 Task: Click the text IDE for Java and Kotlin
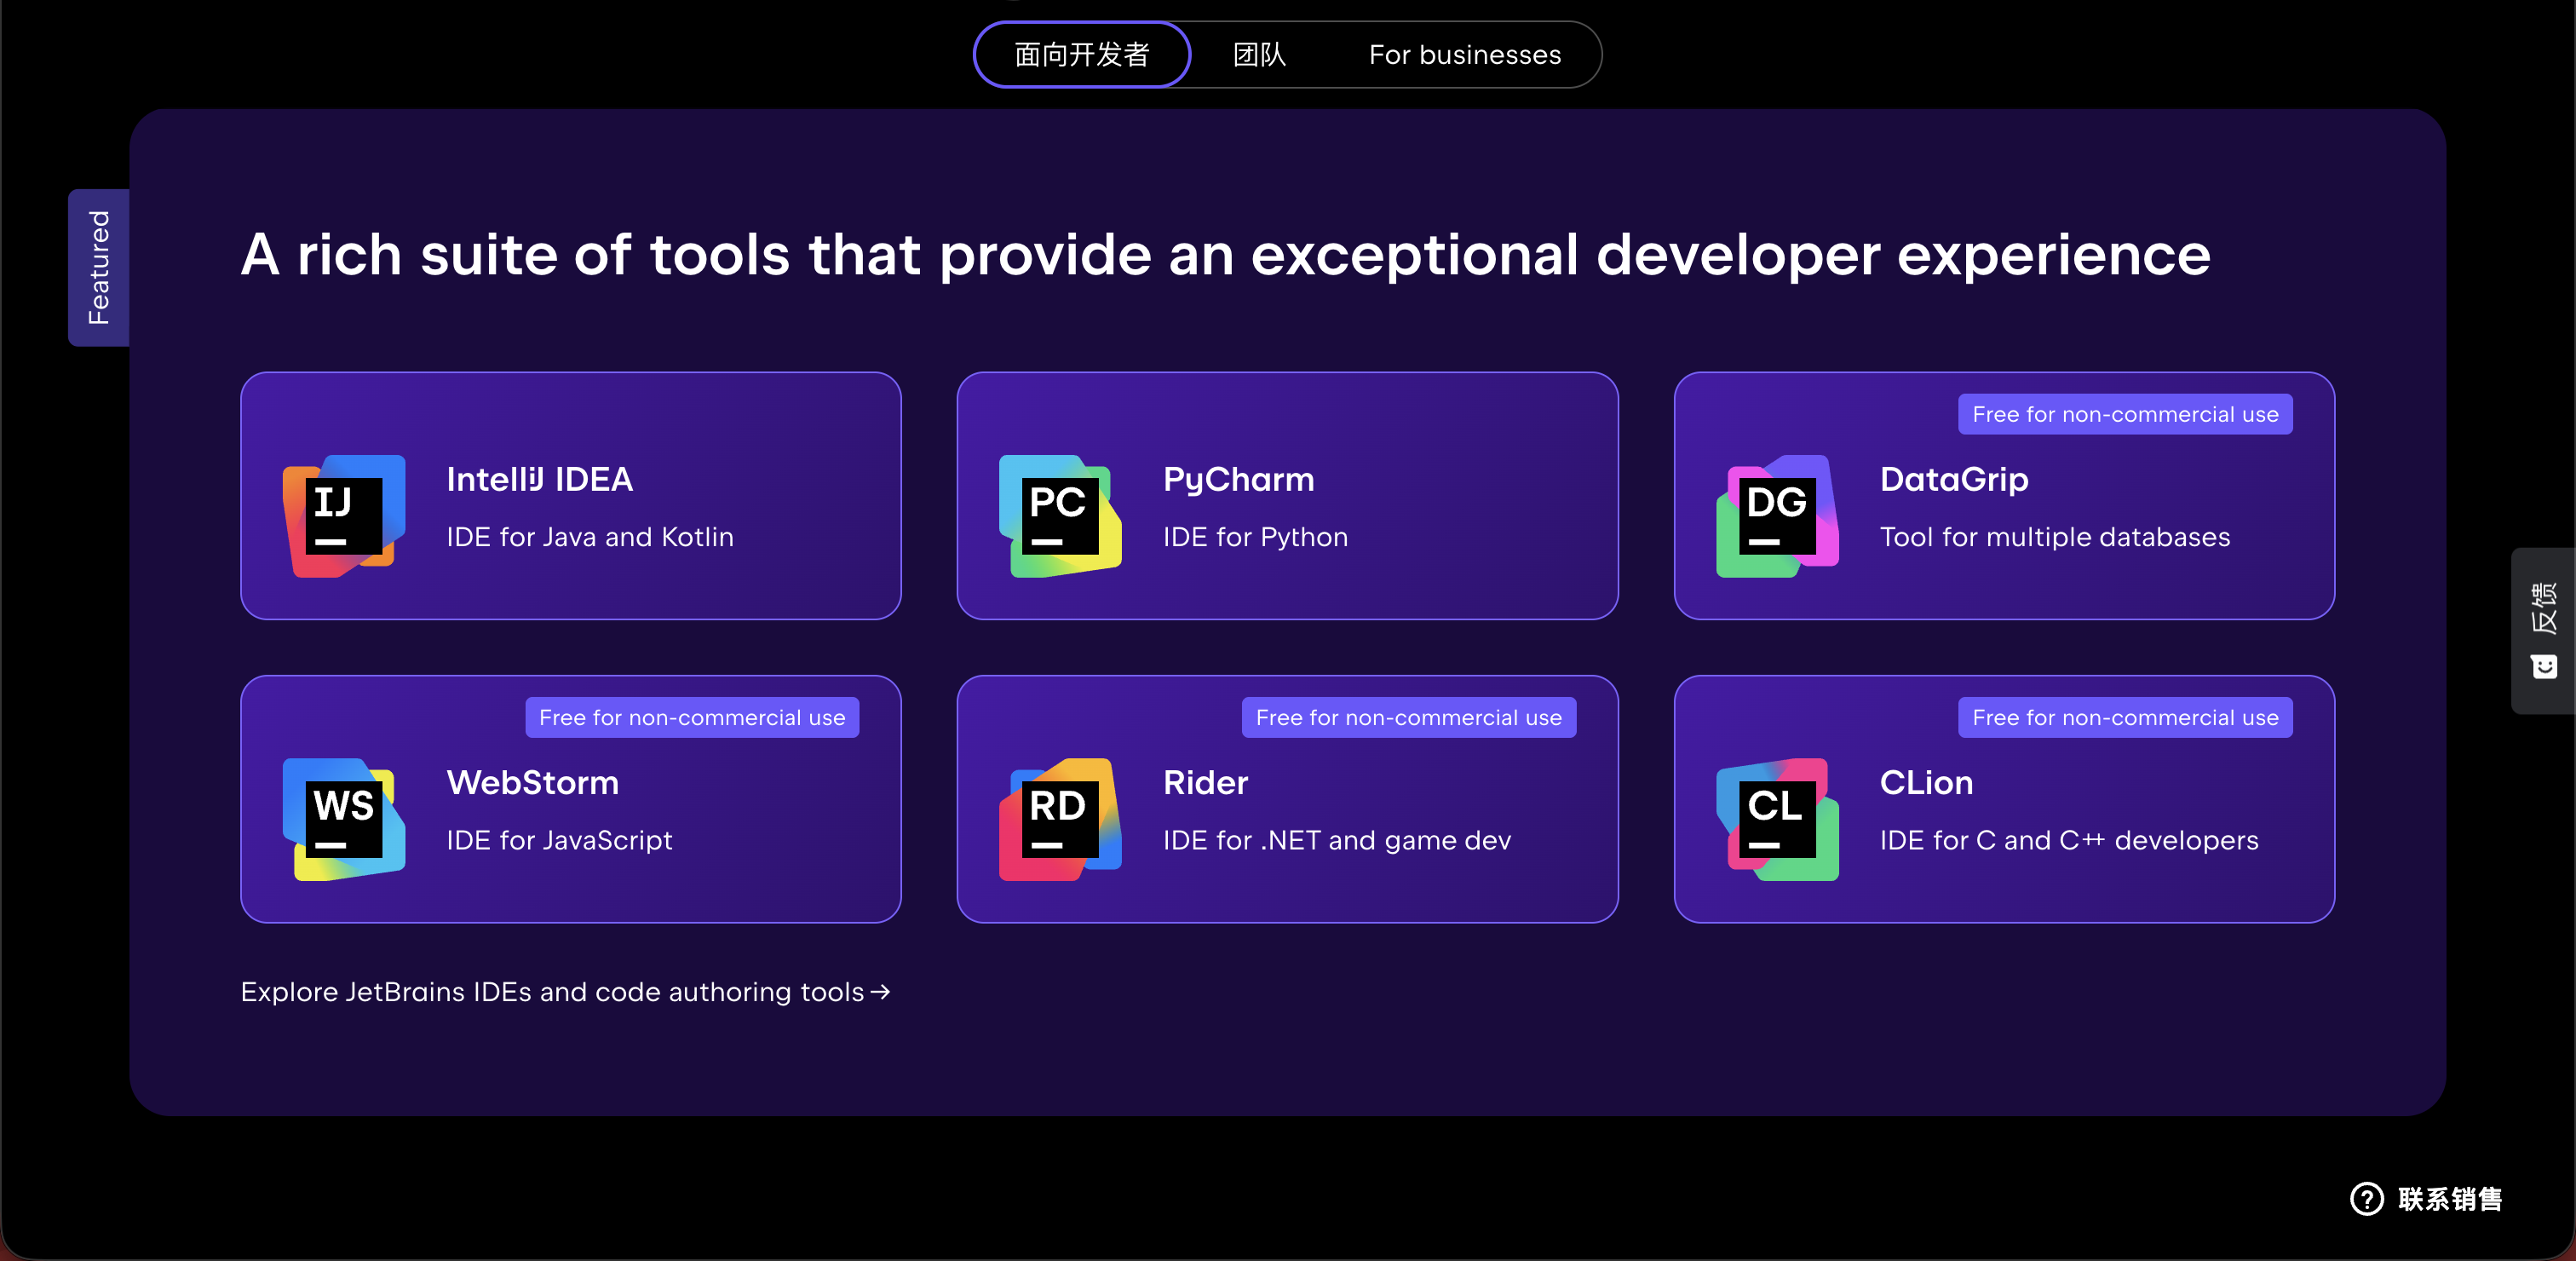(590, 537)
